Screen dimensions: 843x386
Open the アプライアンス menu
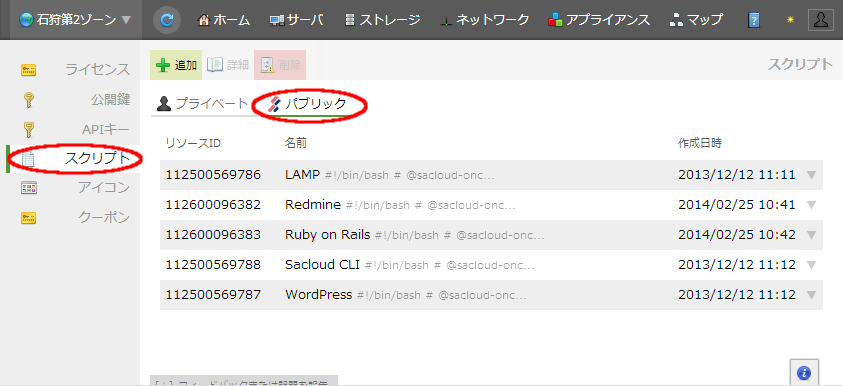[x=599, y=20]
